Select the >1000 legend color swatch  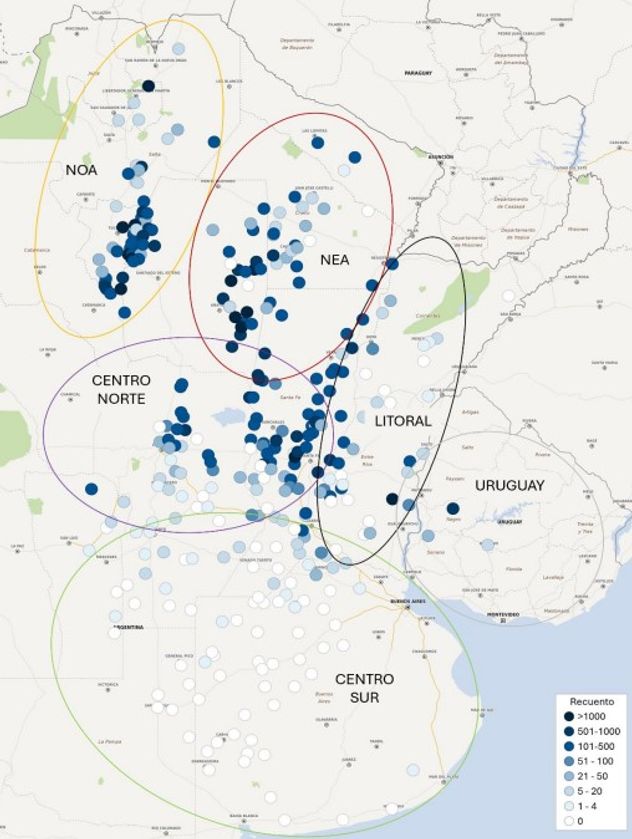pos(569,716)
